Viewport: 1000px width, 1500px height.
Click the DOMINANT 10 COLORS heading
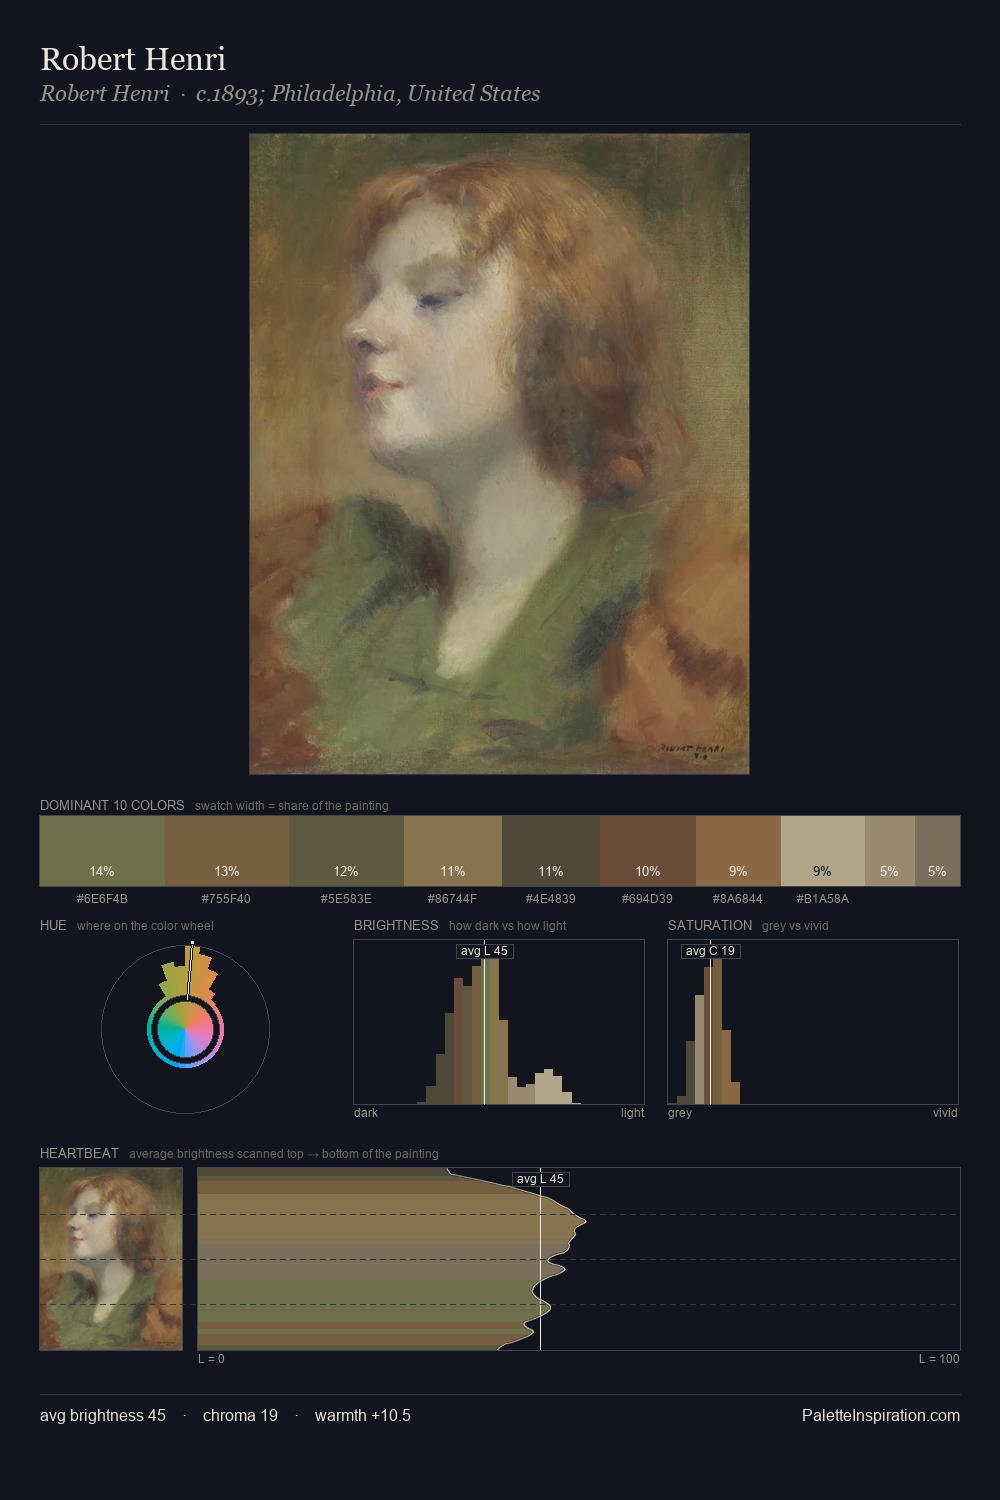pyautogui.click(x=112, y=805)
